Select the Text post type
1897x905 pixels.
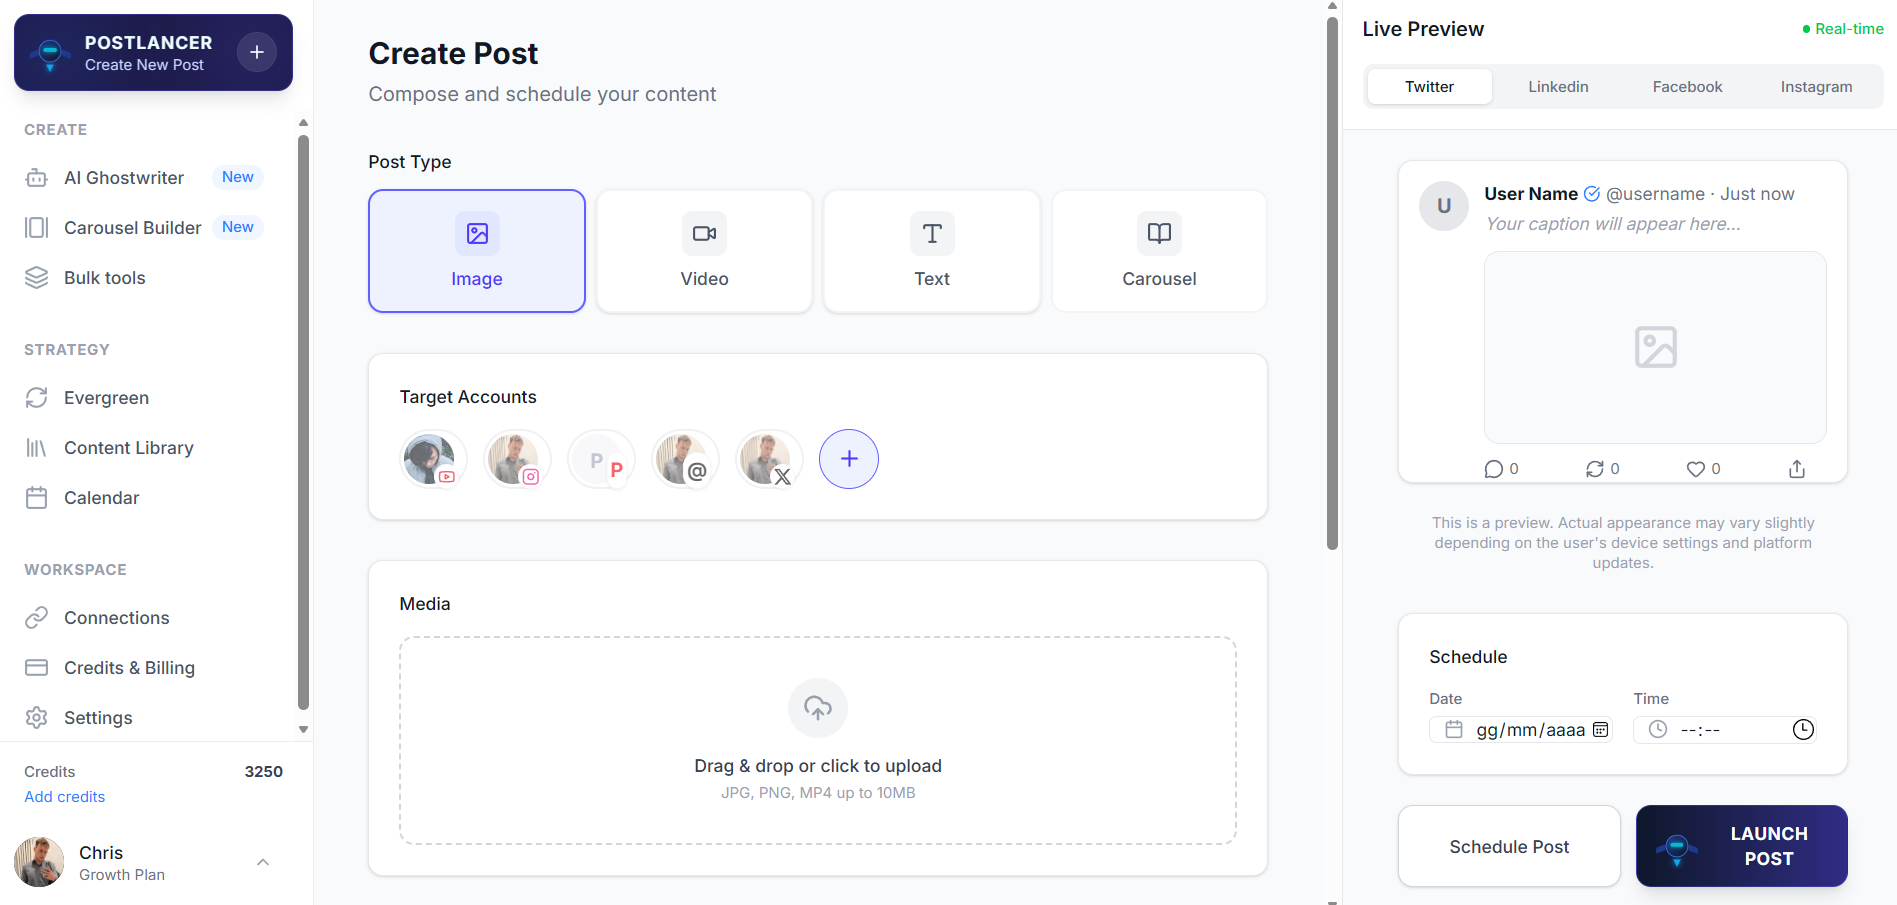931,251
